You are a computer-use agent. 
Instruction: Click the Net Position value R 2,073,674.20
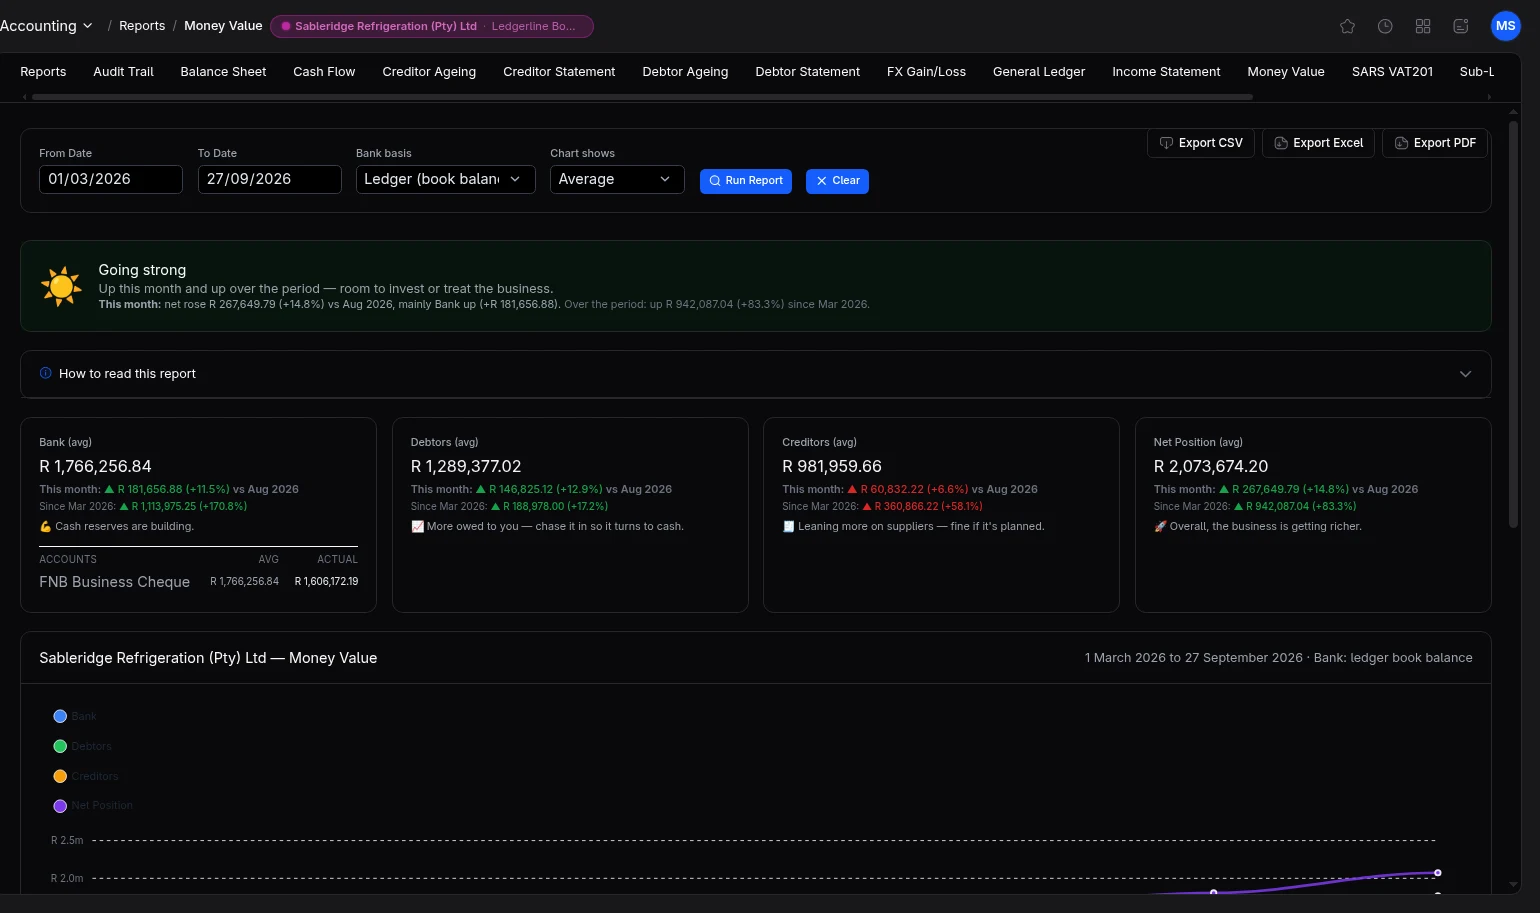point(1211,467)
